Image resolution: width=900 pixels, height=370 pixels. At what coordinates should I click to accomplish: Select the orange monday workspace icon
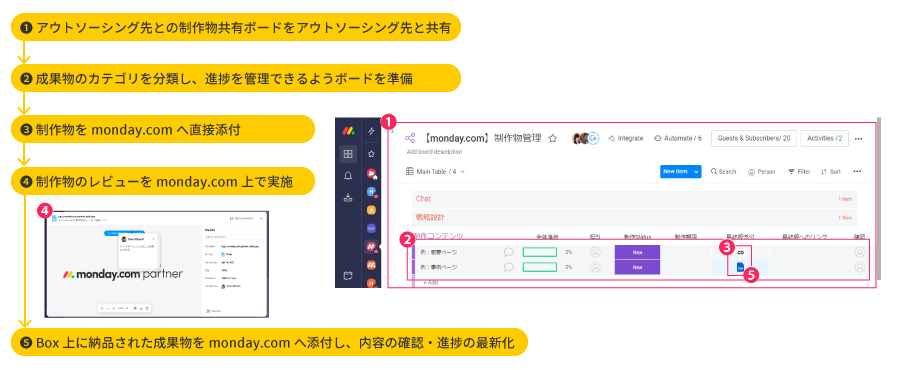point(371,265)
